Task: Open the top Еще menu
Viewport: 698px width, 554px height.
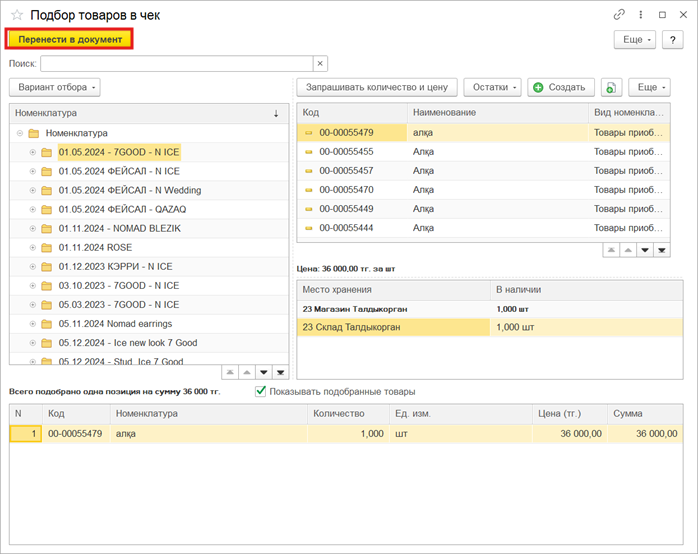Action: (635, 40)
